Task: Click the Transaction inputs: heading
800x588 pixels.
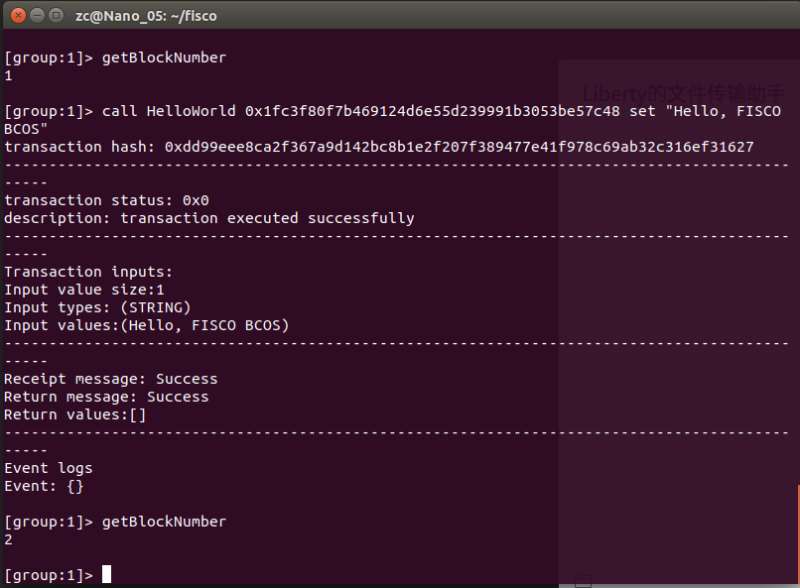Action: [x=88, y=272]
